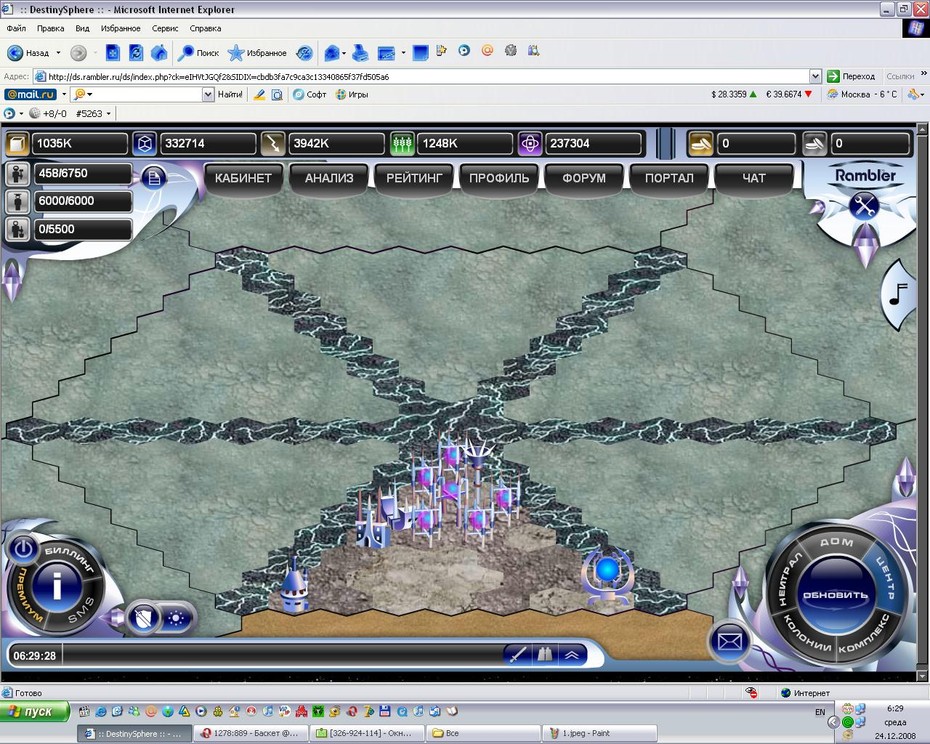Go to НЕЙТРАЛ on navigation wheel
Screen dimensions: 930x744
[x=789, y=580]
